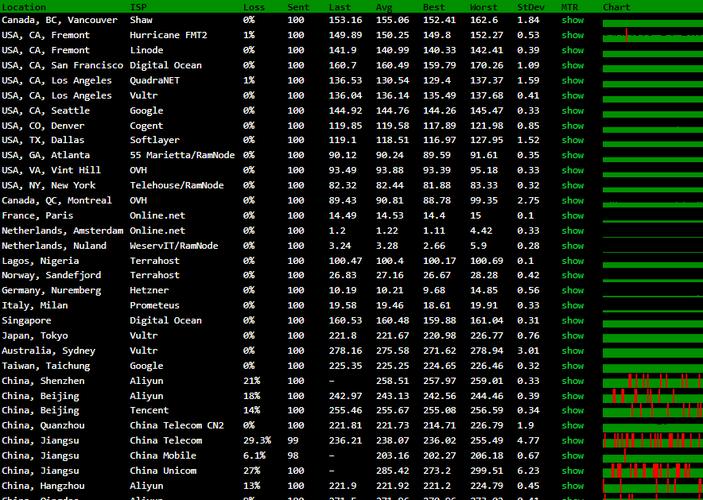Click show for Jiangsu China Telecom row

573,441
